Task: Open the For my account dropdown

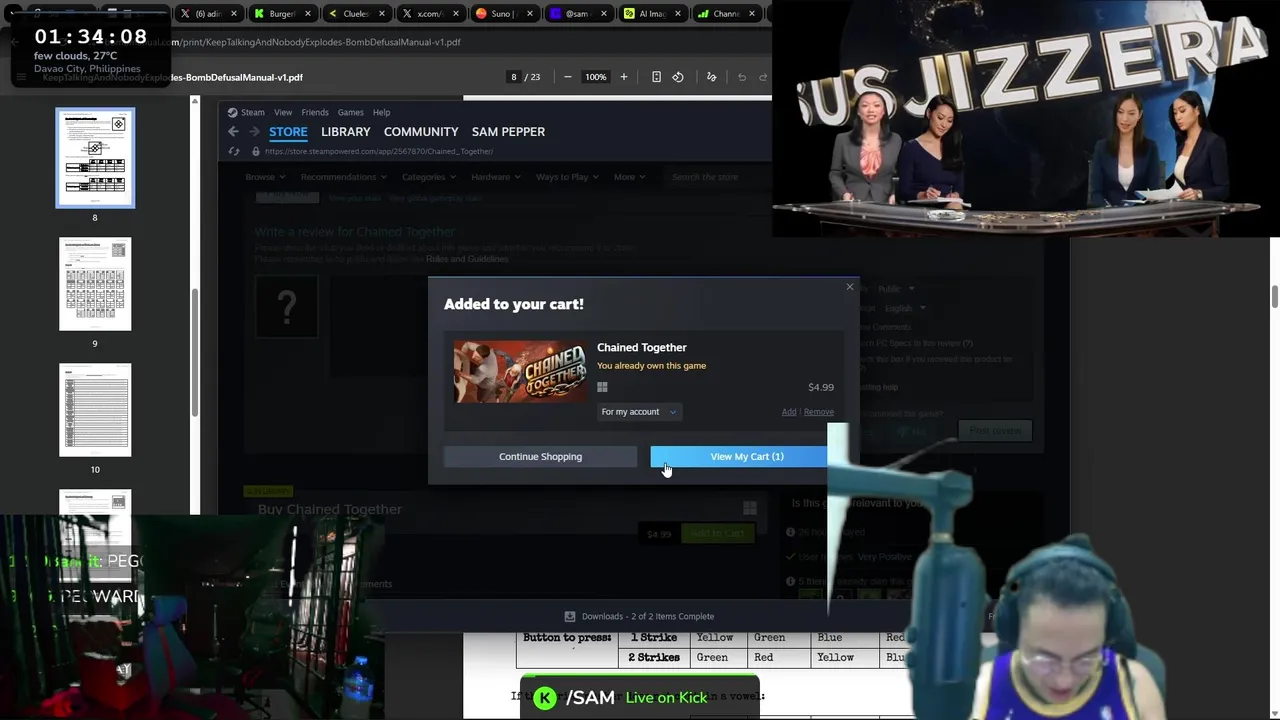Action: pos(639,412)
